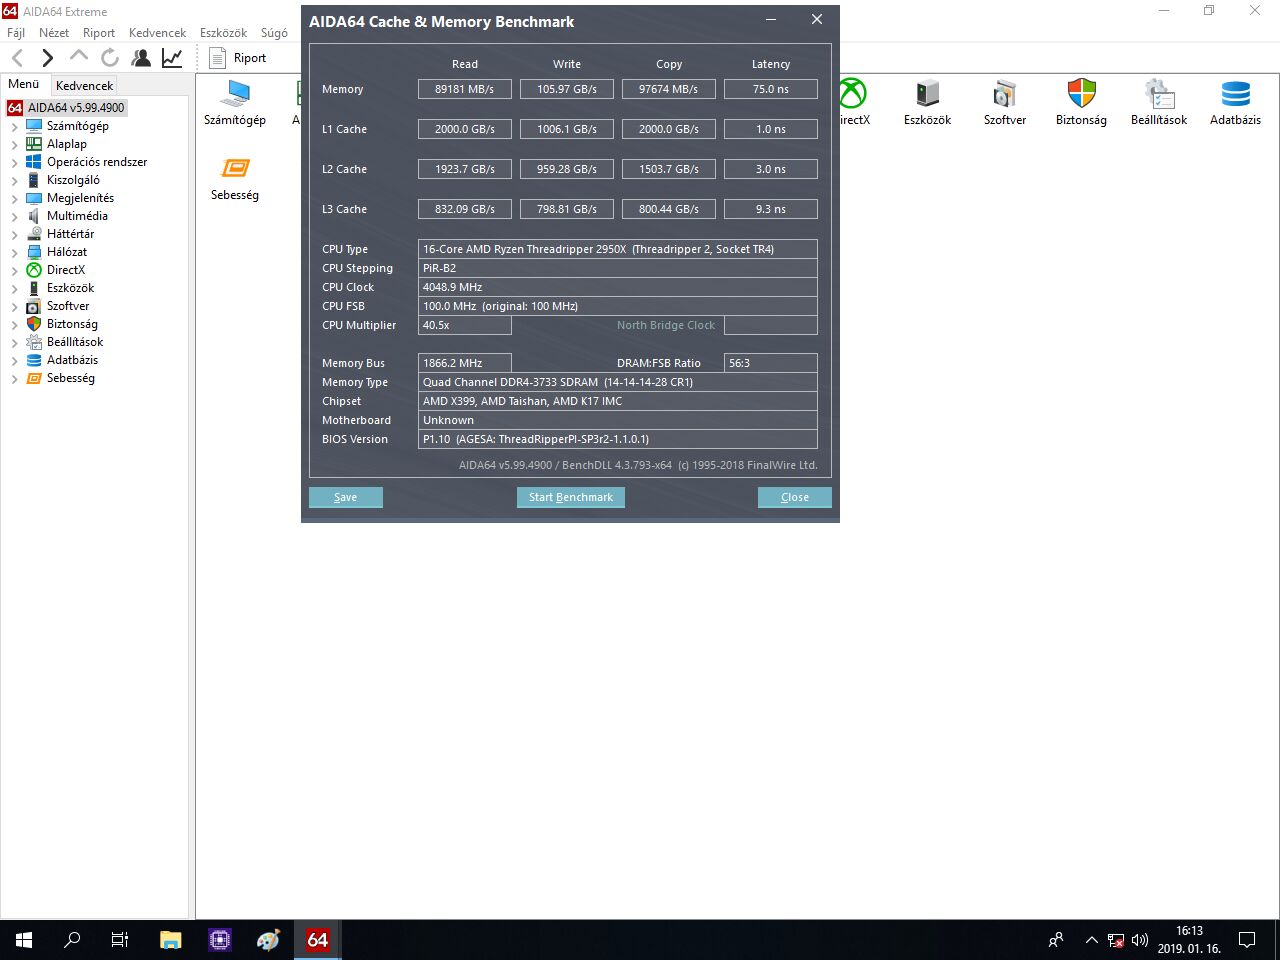Click the Close button in benchmark dialog
This screenshot has width=1280, height=960.
tap(795, 497)
